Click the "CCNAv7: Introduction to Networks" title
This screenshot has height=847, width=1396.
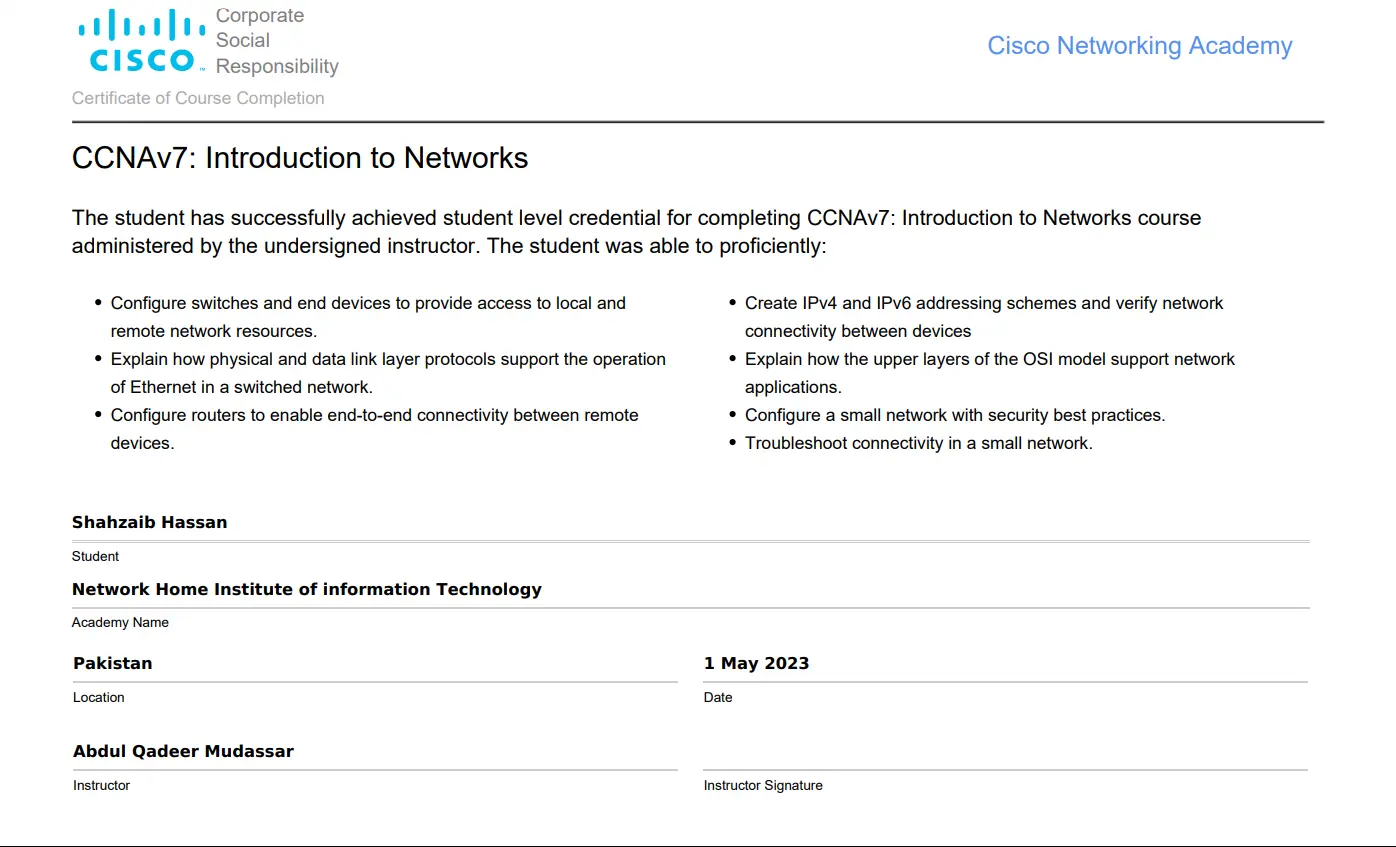300,158
